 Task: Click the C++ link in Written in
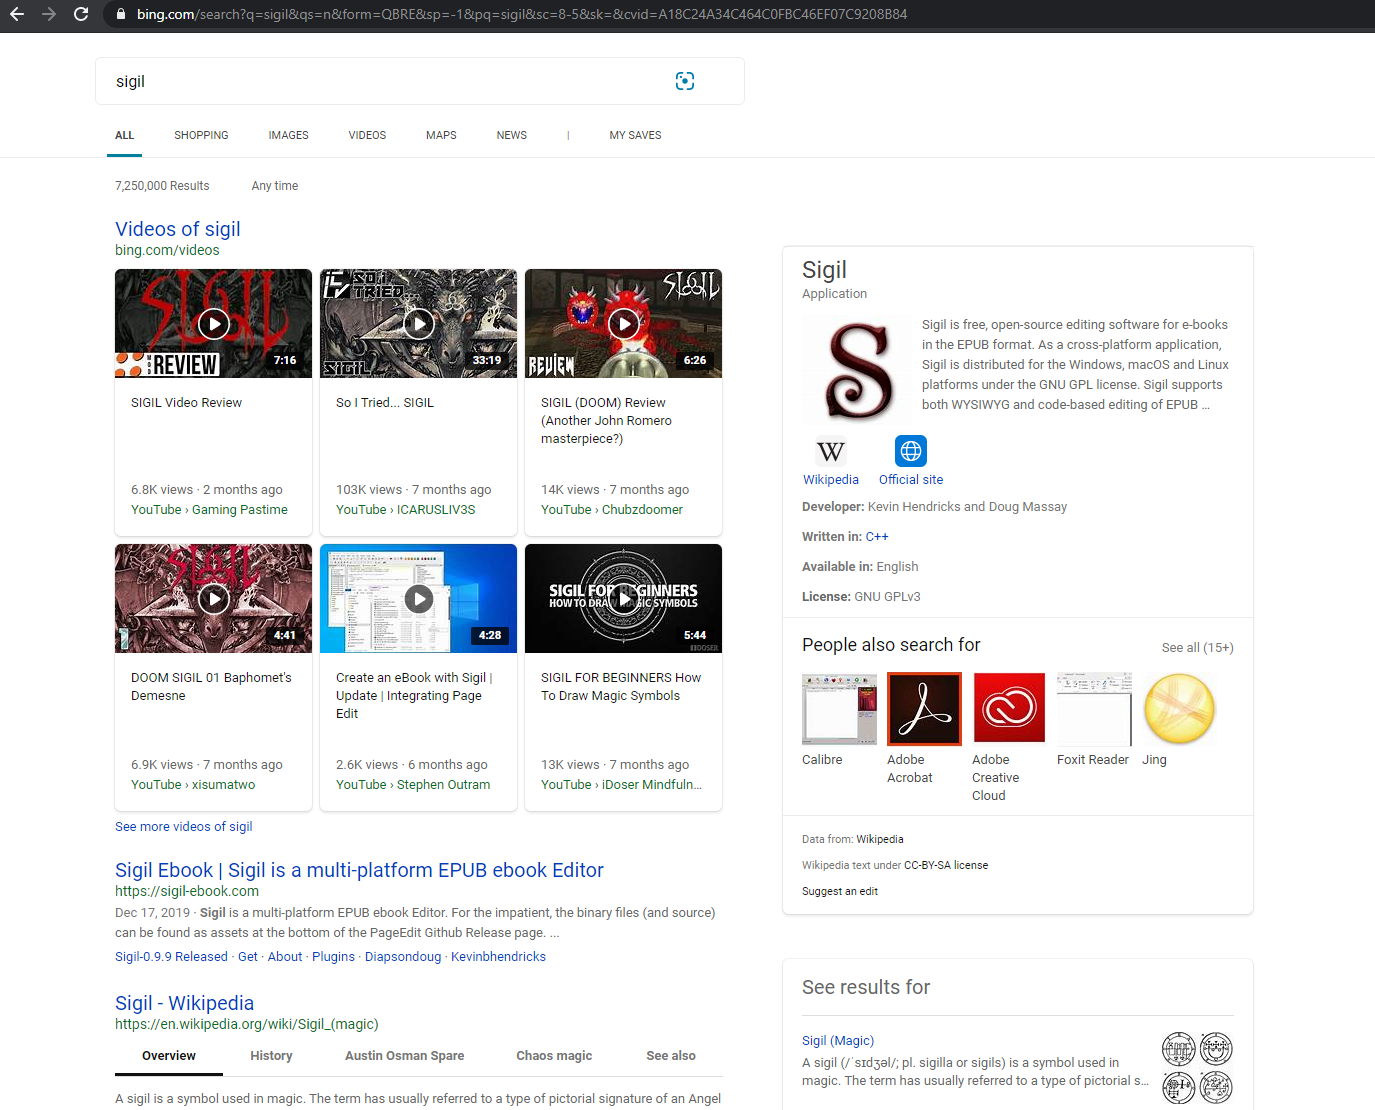[x=877, y=537]
